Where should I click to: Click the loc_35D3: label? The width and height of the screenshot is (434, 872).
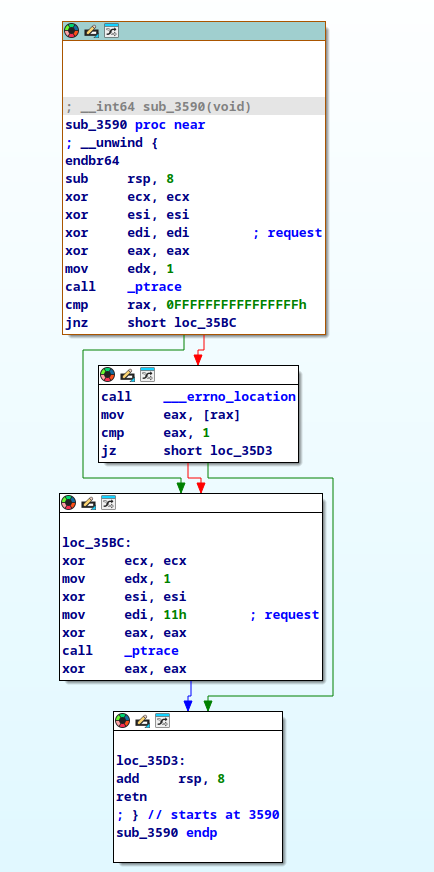(x=151, y=760)
